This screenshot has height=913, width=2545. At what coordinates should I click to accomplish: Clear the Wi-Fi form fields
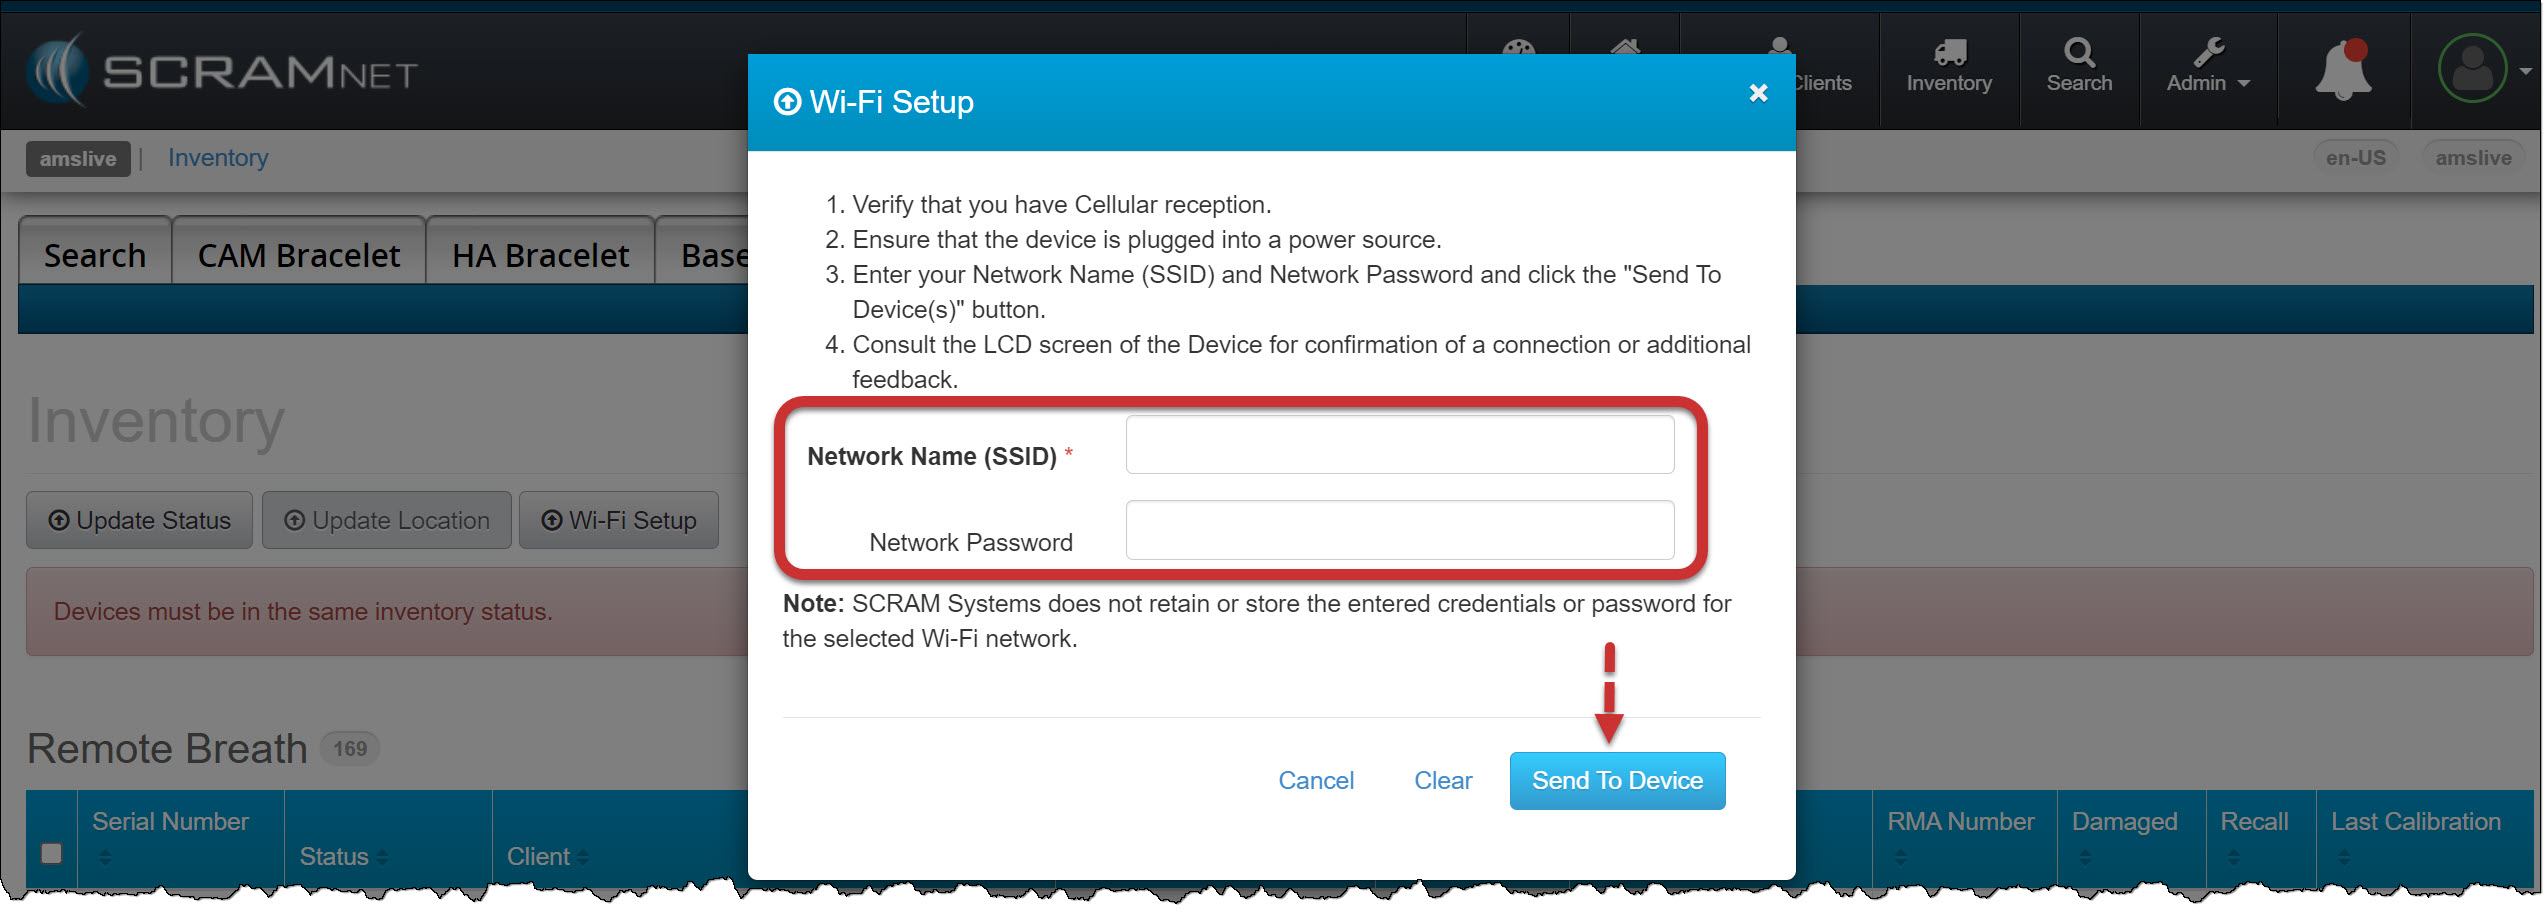1442,780
